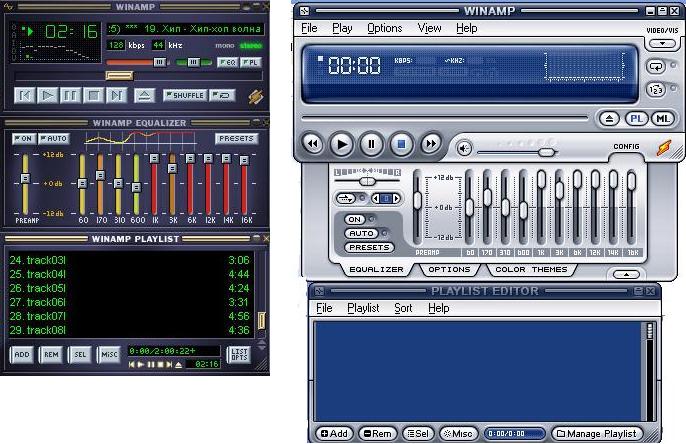
Task: Open Manage Playlist in Playlist Editor
Action: pos(602,434)
